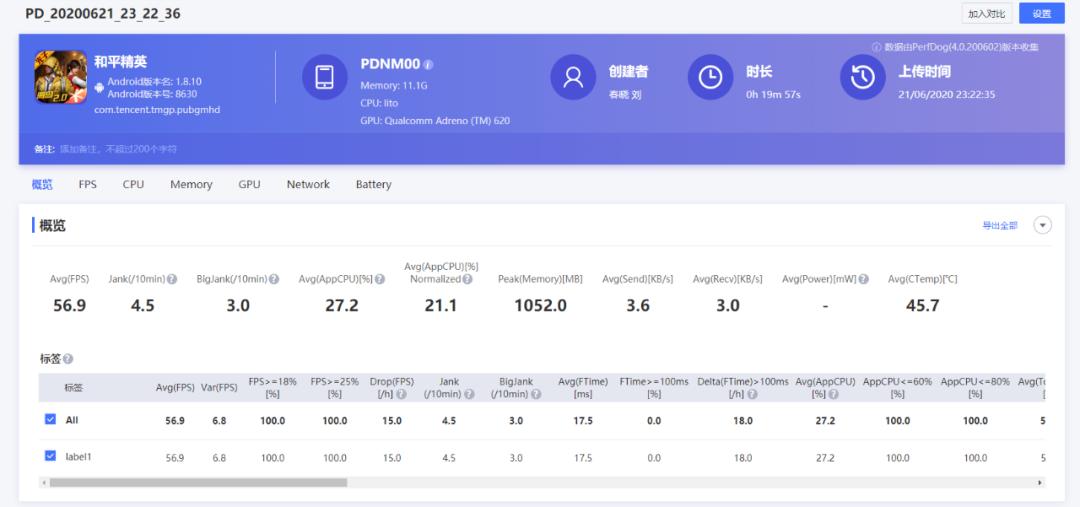The height and width of the screenshot is (507, 1080).
Task: Click the FTime>=100ms column header
Action: coord(654,388)
